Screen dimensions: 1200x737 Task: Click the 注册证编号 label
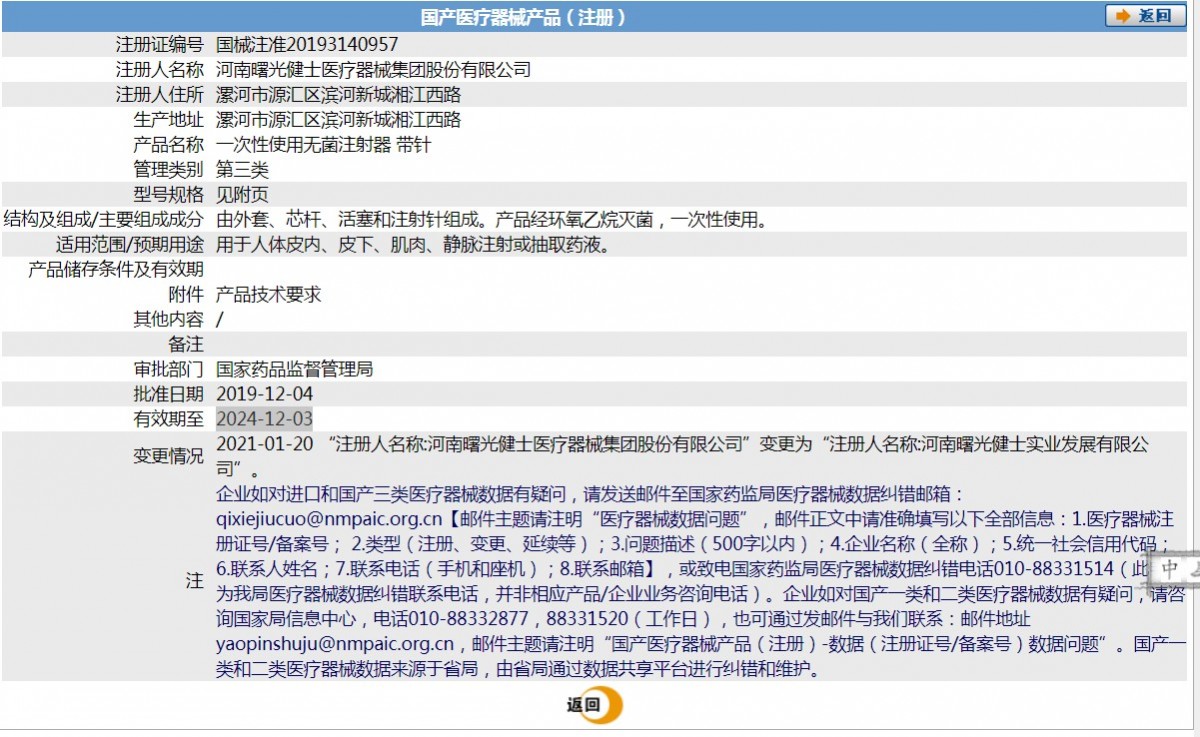point(159,45)
